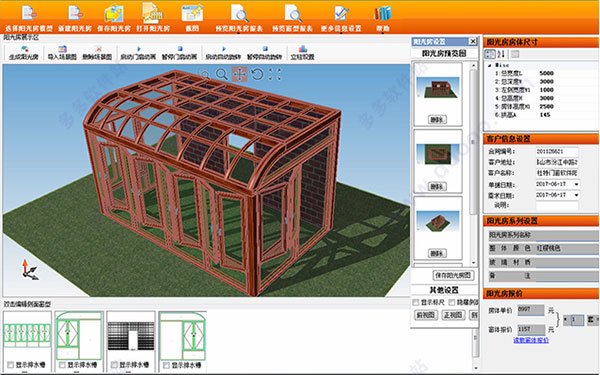Select the top-down sunroom preview thumbnail
600x375 pixels.
click(x=438, y=154)
